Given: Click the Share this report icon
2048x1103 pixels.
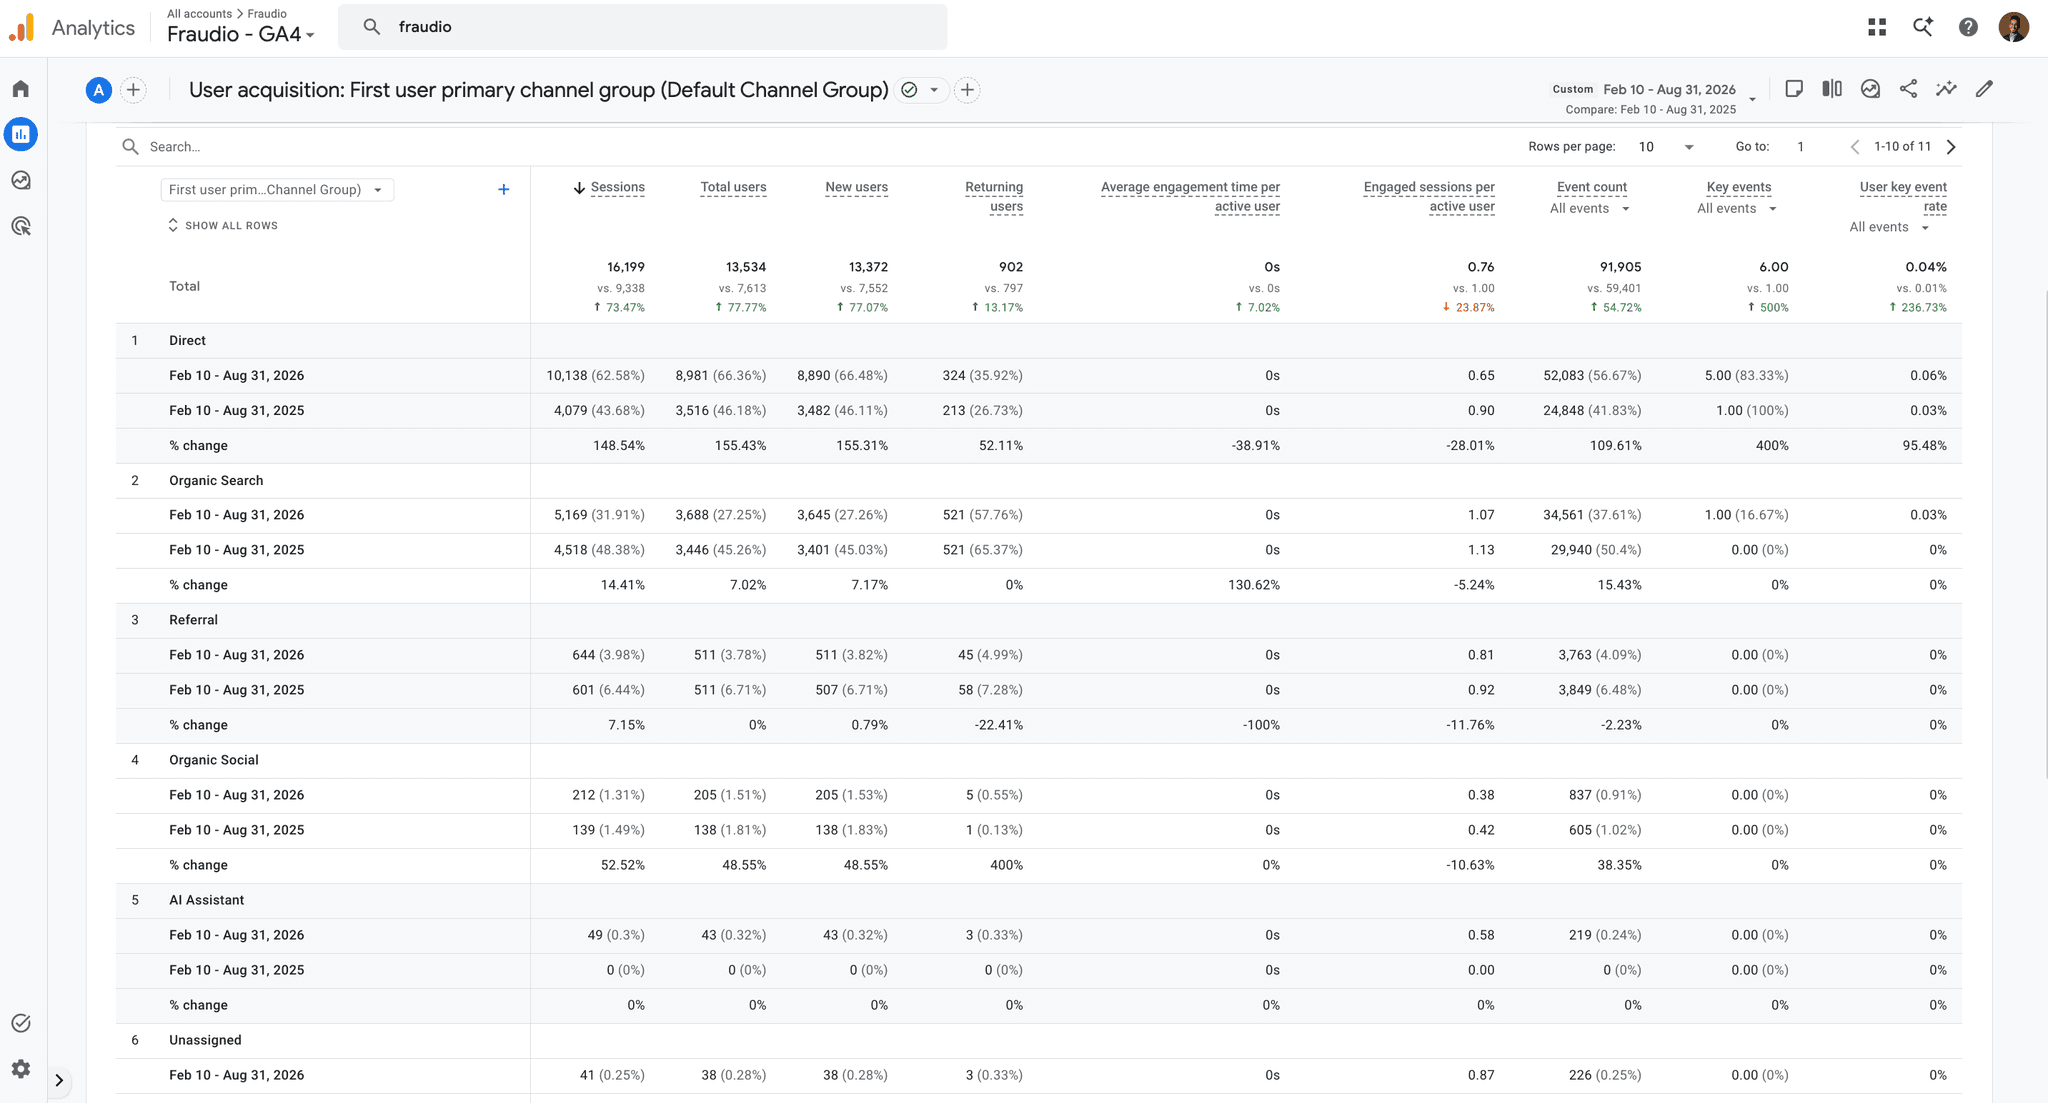Looking at the screenshot, I should (1908, 89).
